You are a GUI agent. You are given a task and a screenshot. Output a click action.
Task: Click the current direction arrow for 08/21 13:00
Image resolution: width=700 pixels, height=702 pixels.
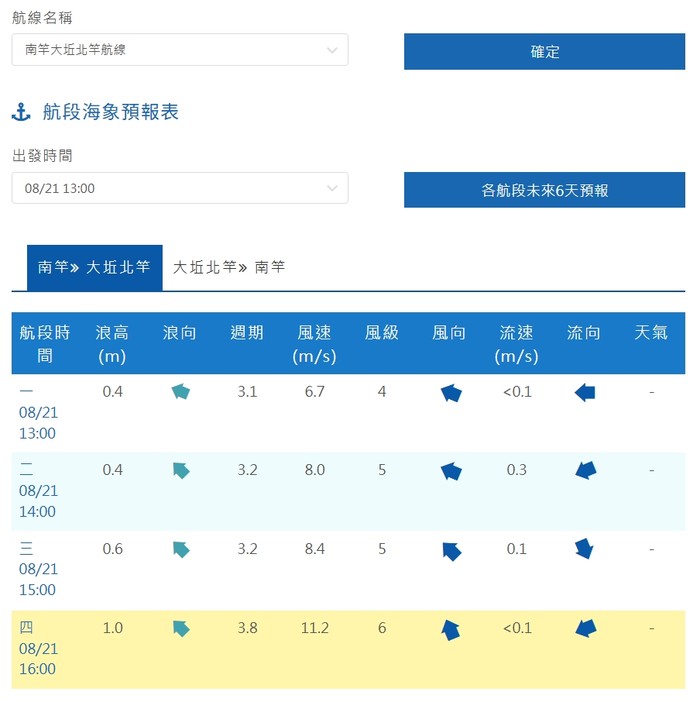(x=585, y=393)
